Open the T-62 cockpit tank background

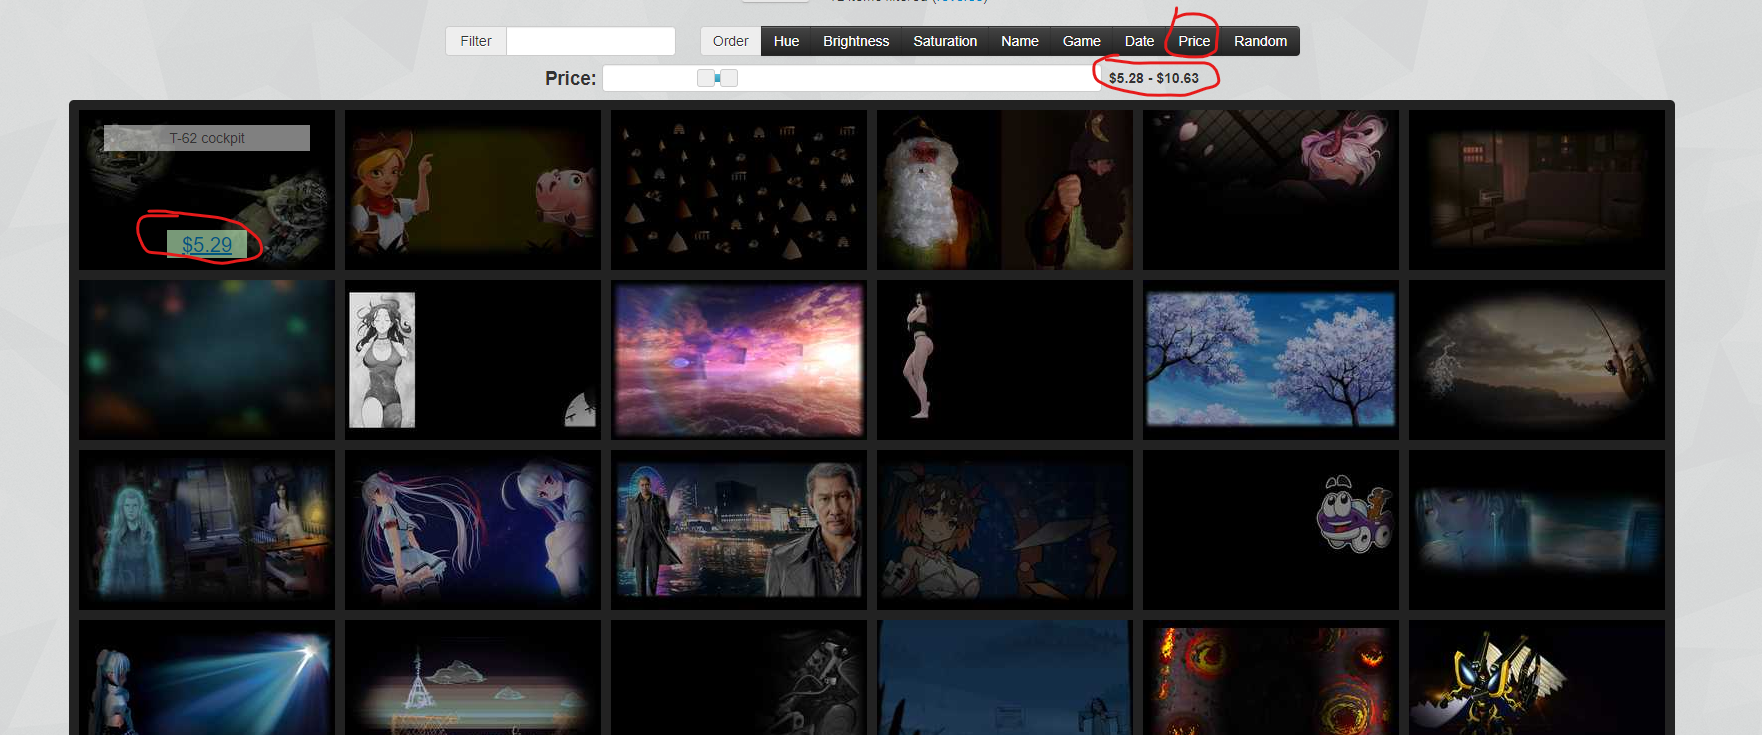pos(207,190)
